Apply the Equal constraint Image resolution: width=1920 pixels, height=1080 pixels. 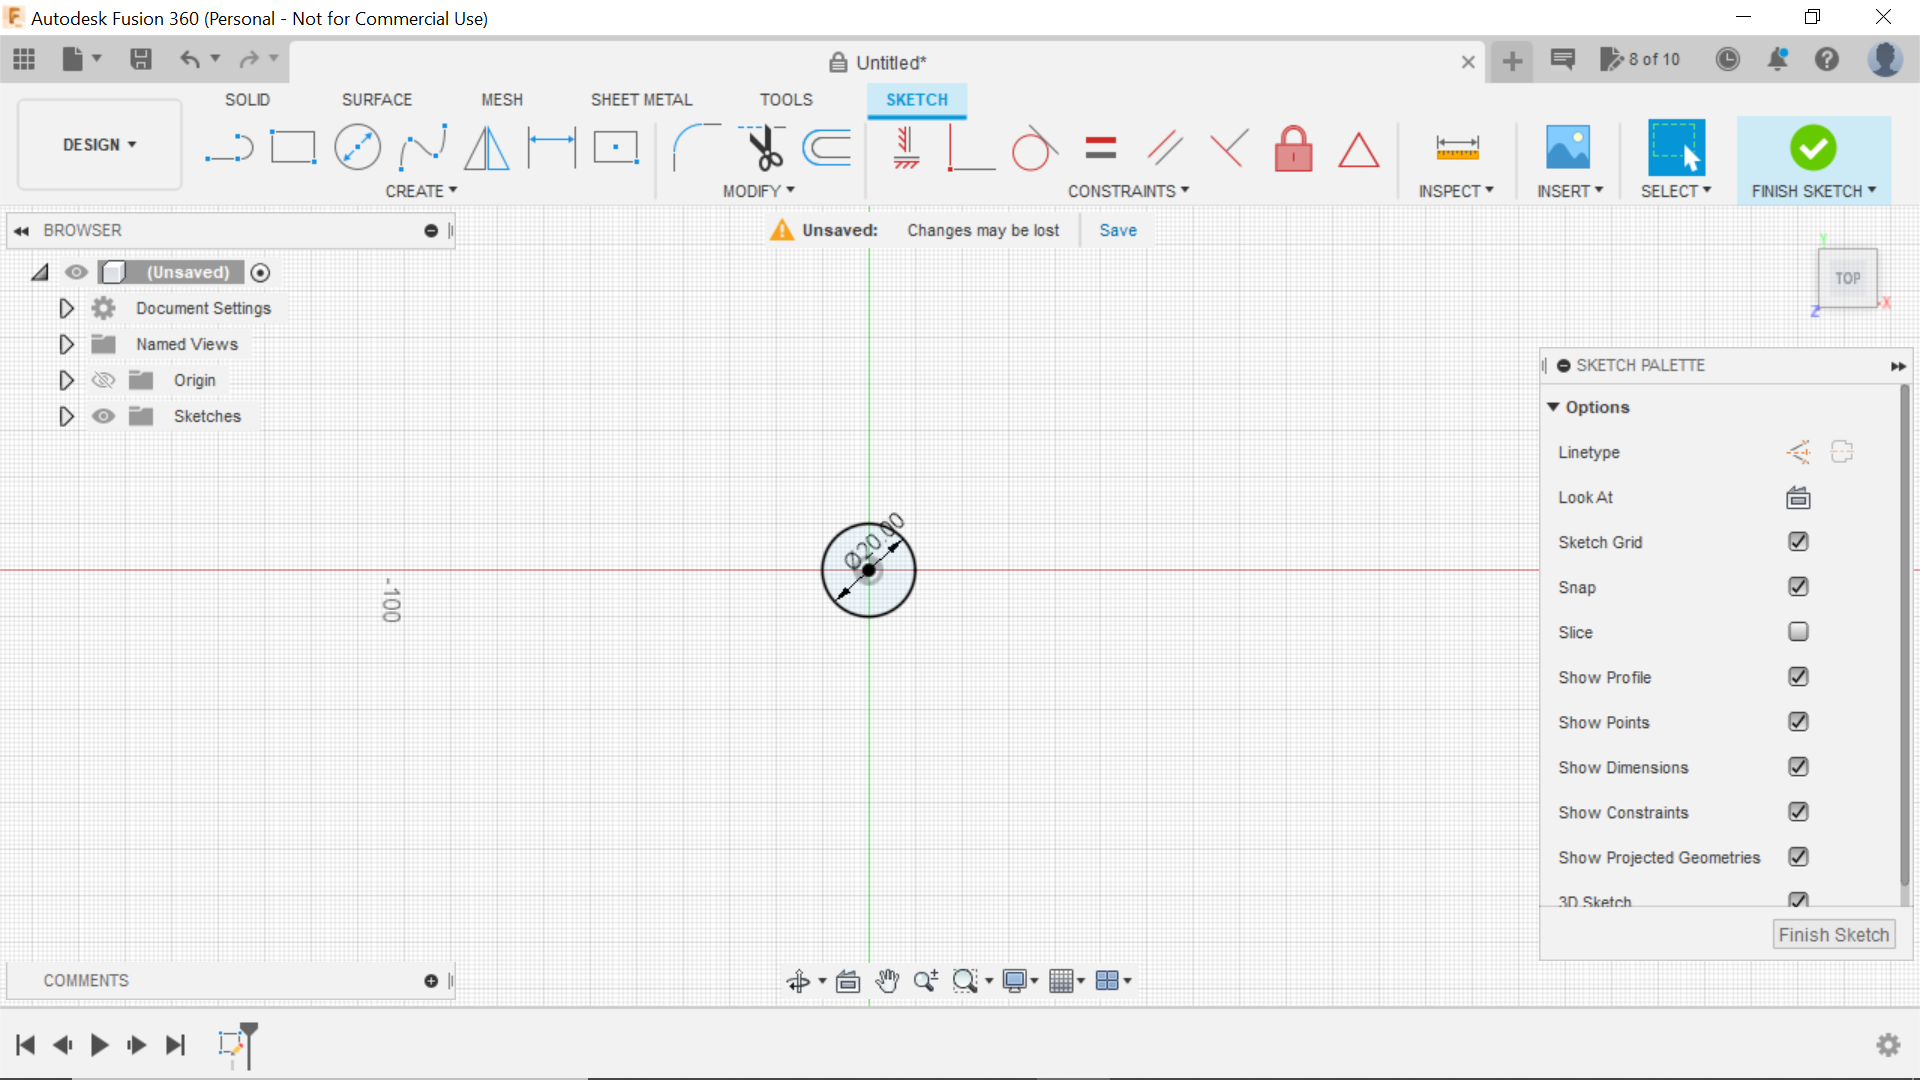tap(1100, 147)
